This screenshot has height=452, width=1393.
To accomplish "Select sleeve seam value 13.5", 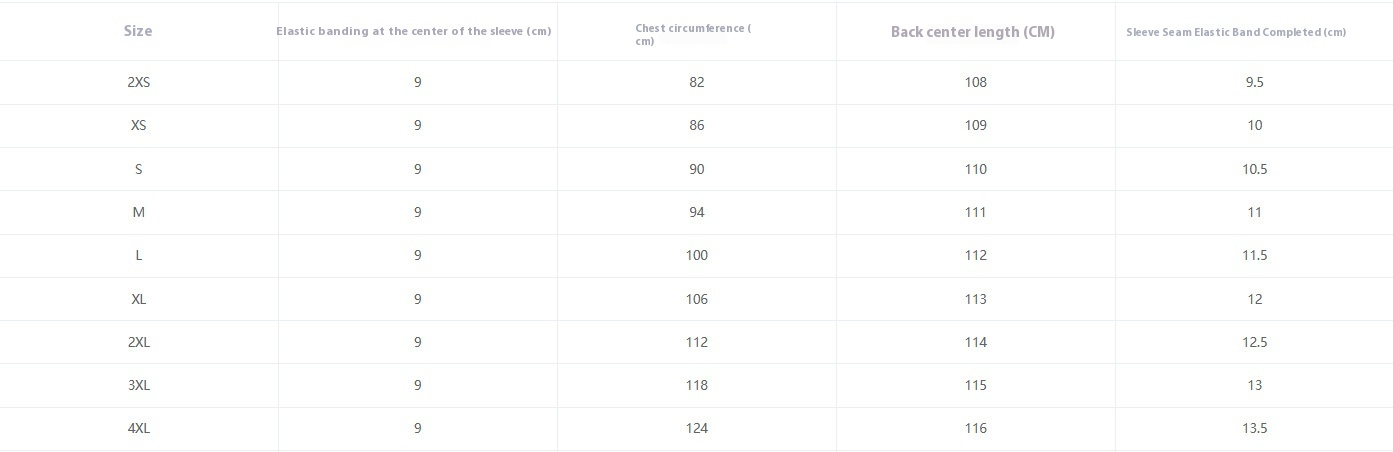I will tap(1255, 428).
